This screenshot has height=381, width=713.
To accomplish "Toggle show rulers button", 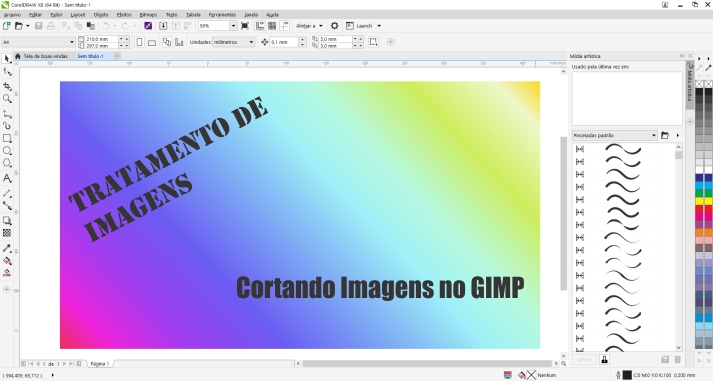I will coord(260,26).
